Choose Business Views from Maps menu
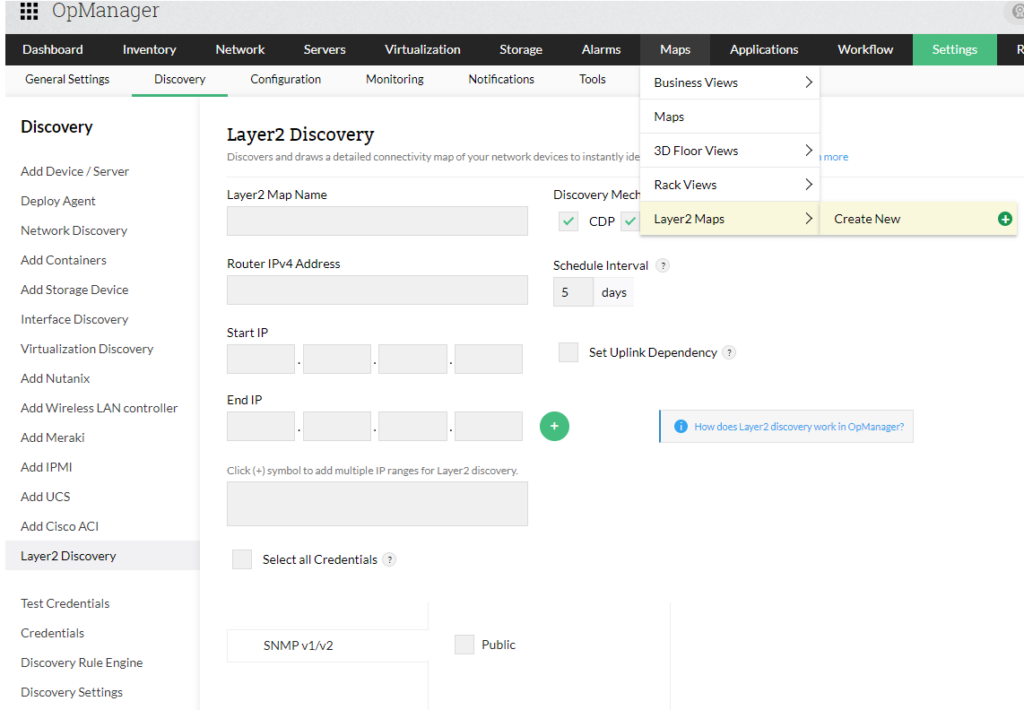Viewport: 1024px width, 710px height. (729, 82)
